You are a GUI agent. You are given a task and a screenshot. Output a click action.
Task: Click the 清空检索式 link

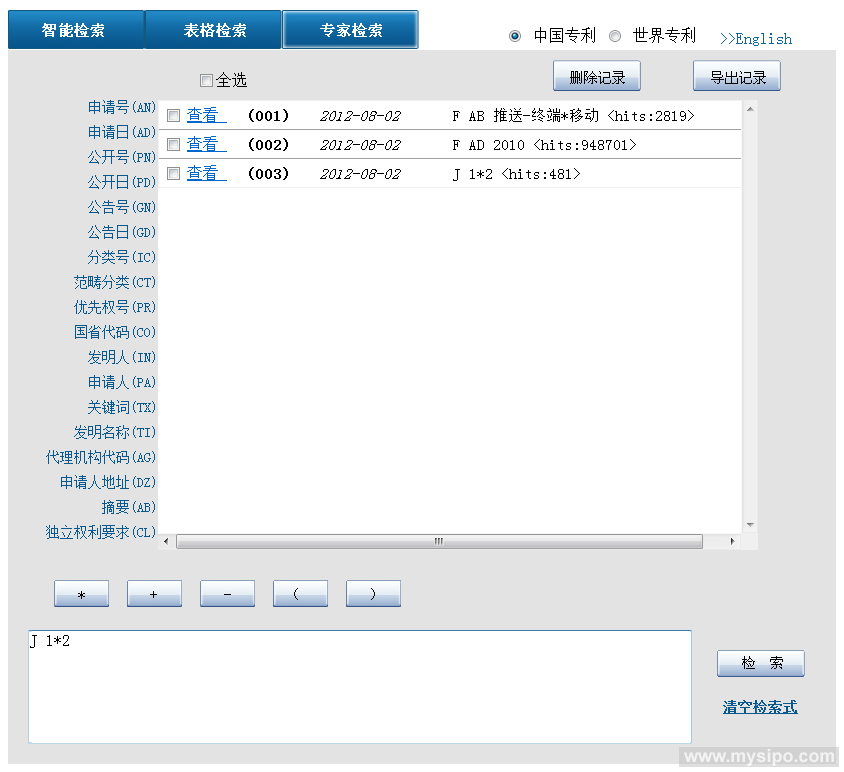tap(759, 707)
